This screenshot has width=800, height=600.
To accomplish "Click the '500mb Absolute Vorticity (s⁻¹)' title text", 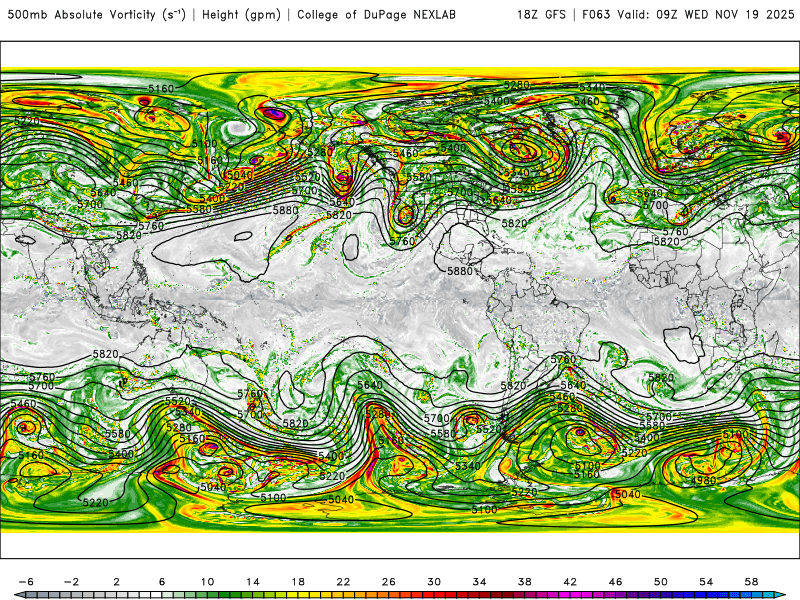I will (96, 15).
